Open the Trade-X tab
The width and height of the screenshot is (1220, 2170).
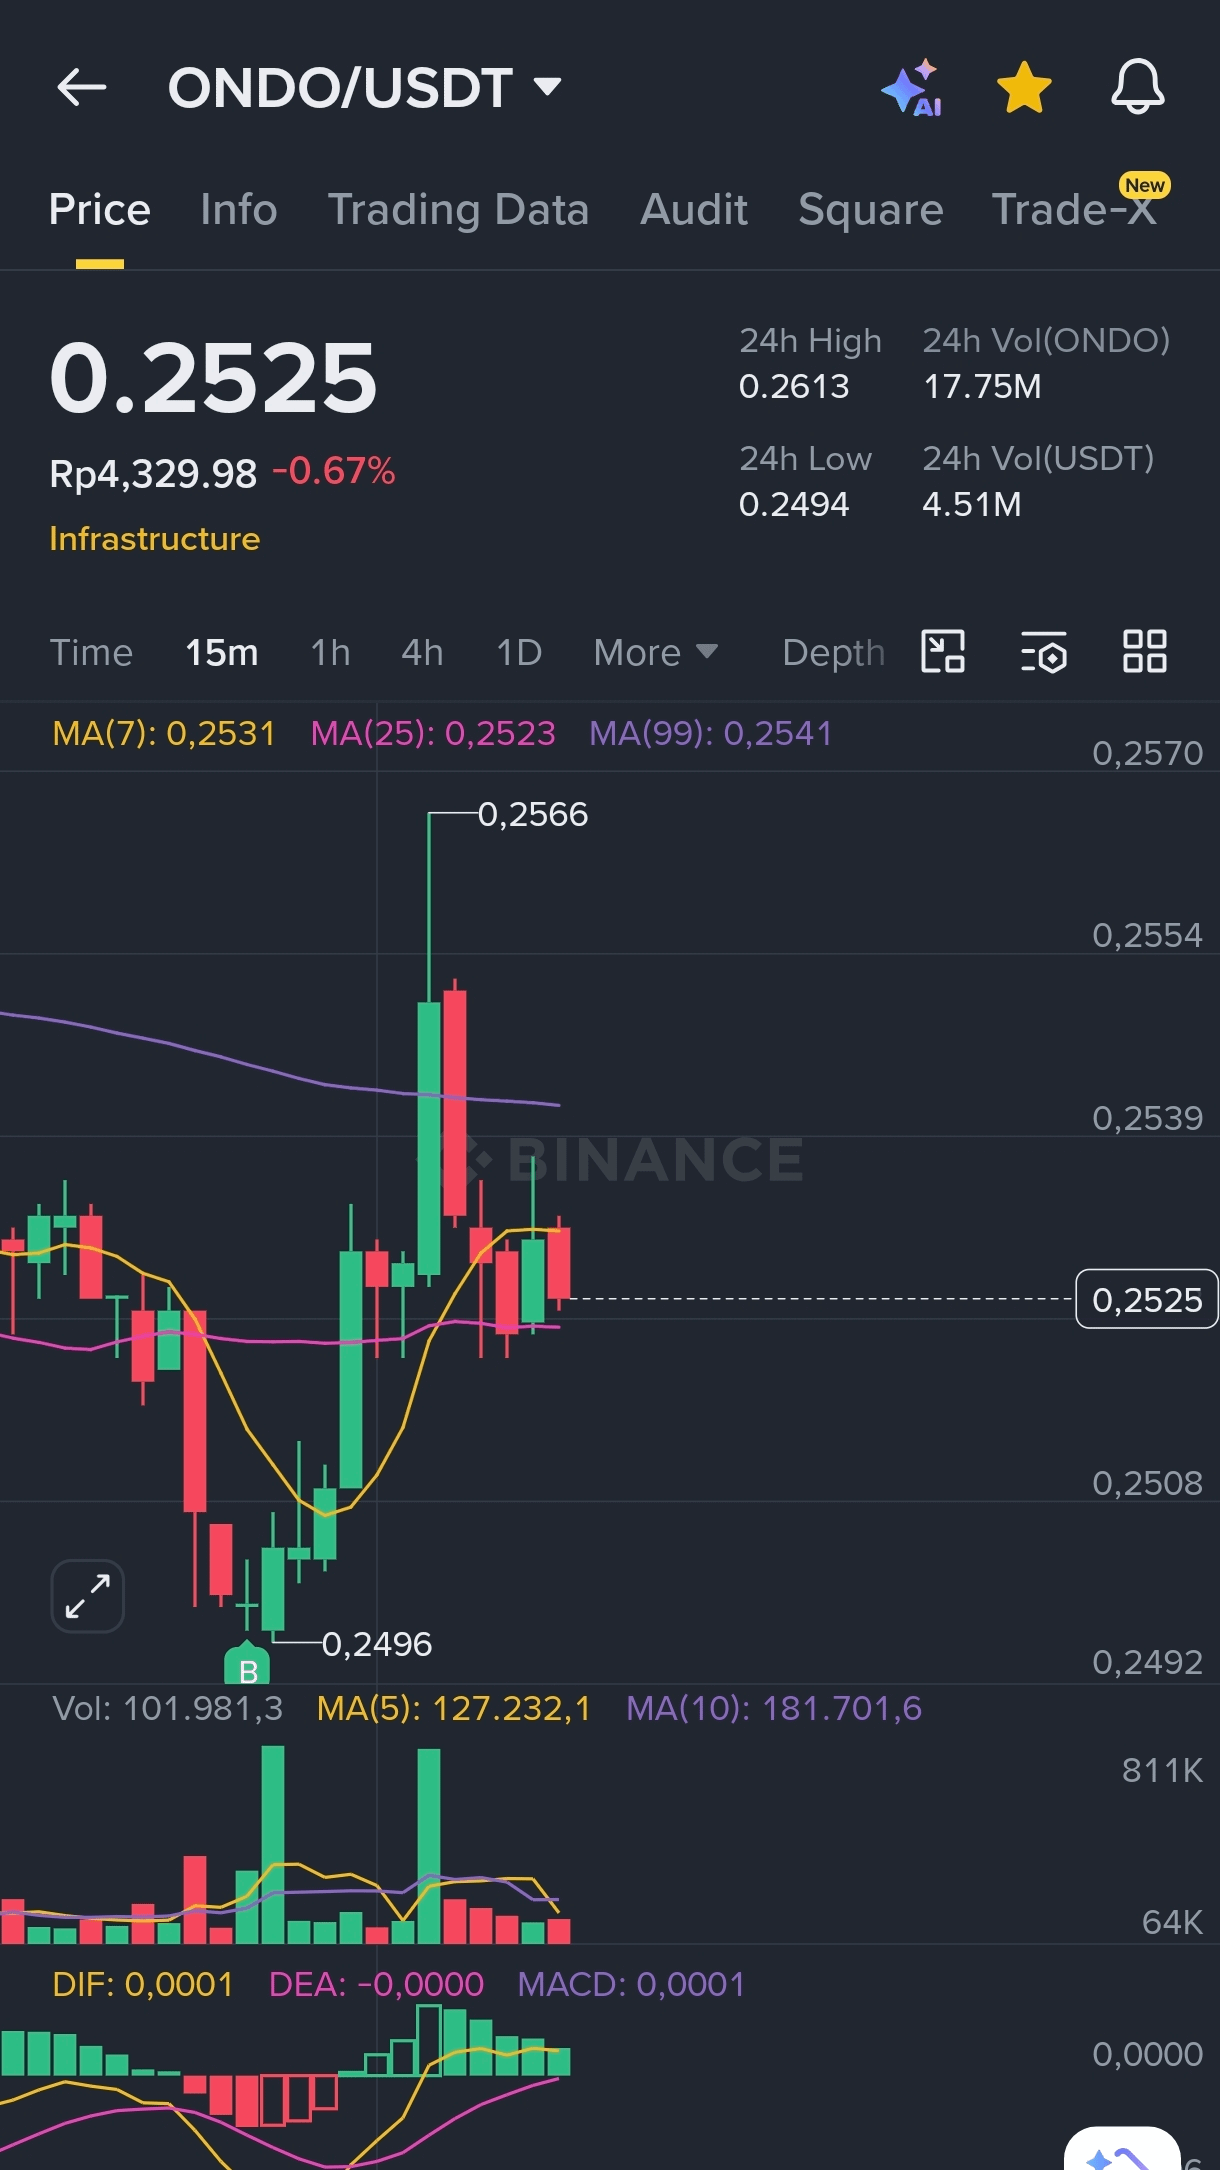click(x=1074, y=210)
